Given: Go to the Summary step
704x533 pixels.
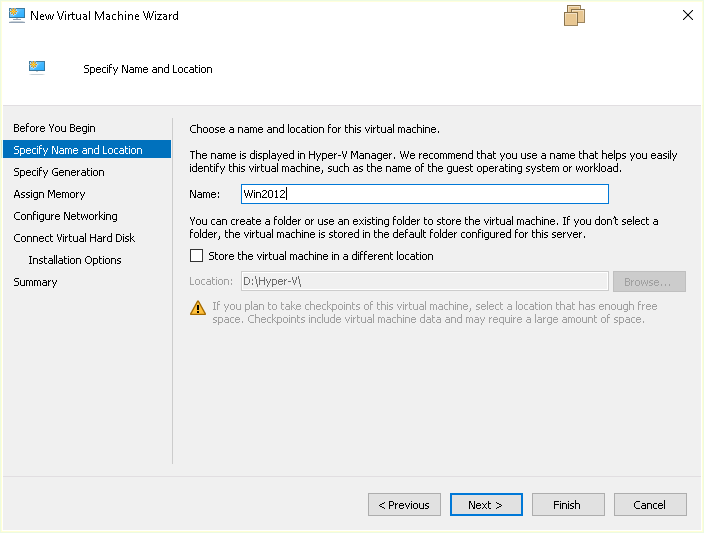Looking at the screenshot, I should (36, 282).
